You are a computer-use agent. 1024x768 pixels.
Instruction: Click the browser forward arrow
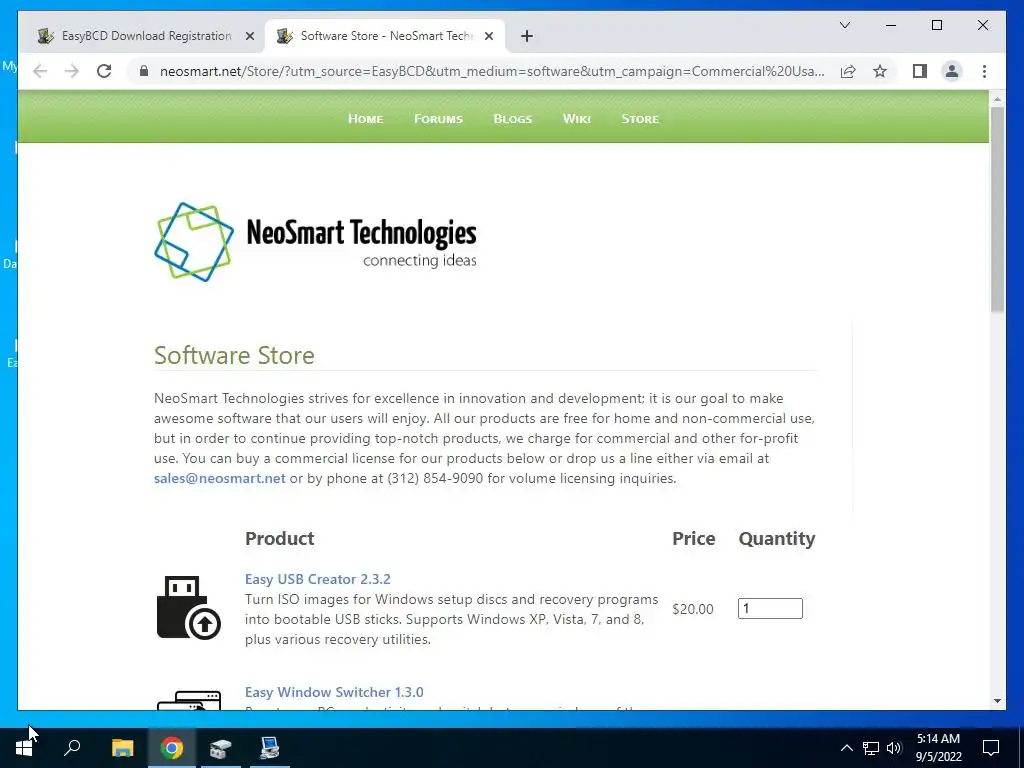pos(72,71)
